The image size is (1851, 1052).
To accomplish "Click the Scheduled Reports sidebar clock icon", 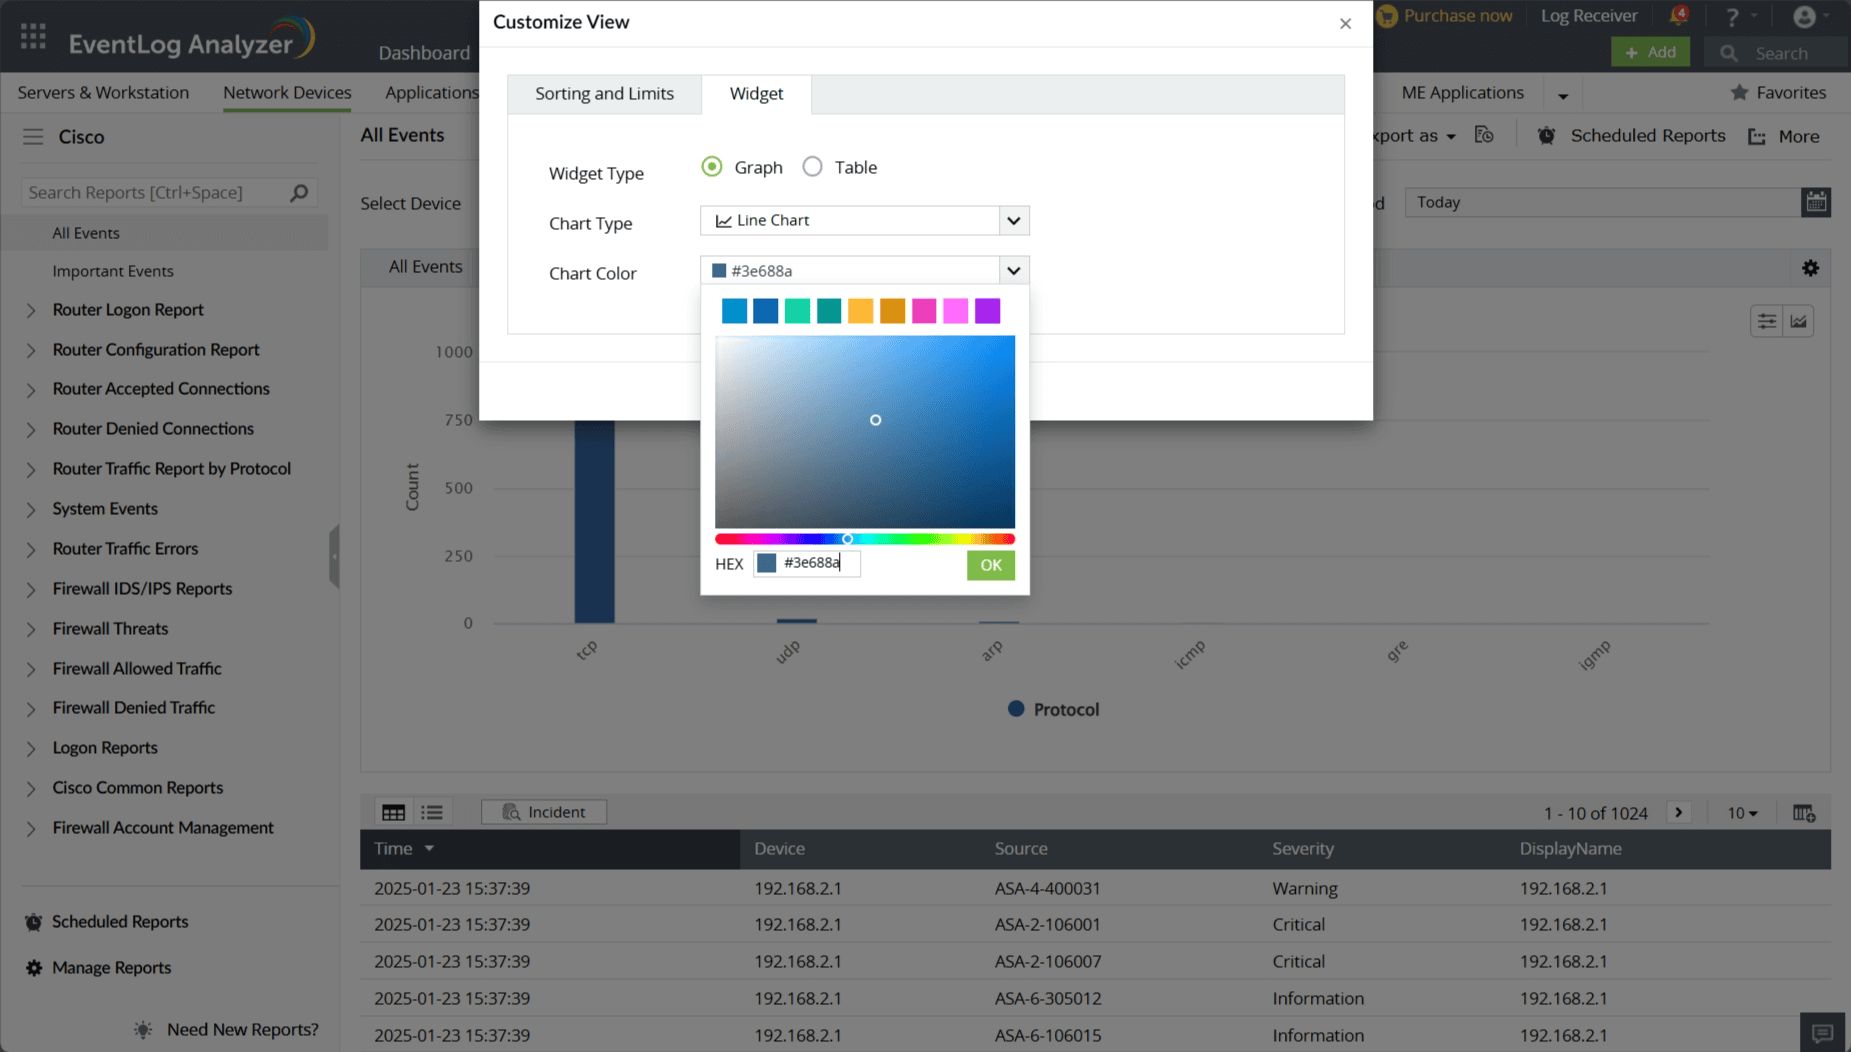I will click(x=33, y=922).
